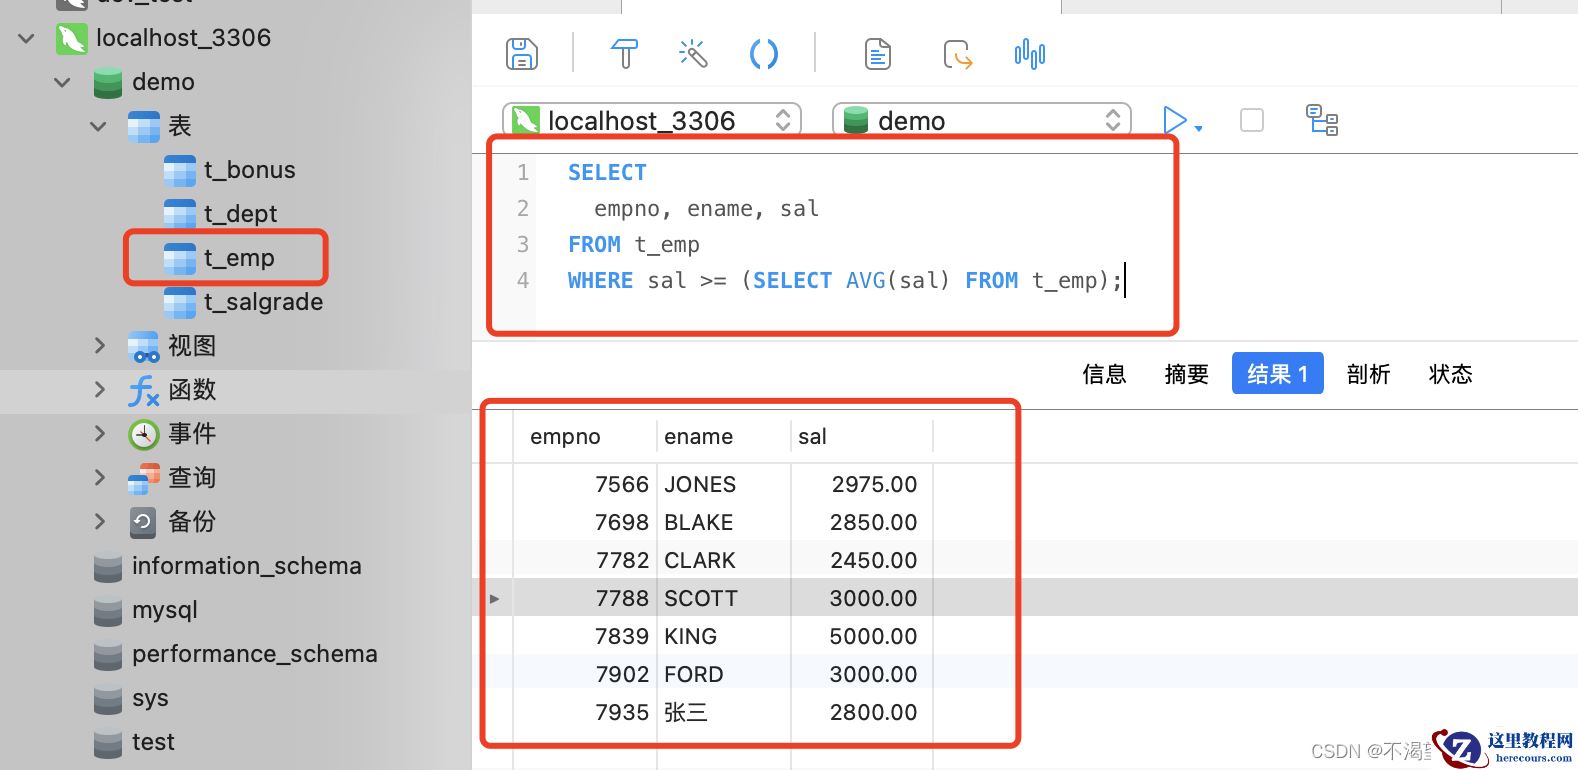Expand the 视图 tree node
The image size is (1578, 770).
(x=99, y=346)
